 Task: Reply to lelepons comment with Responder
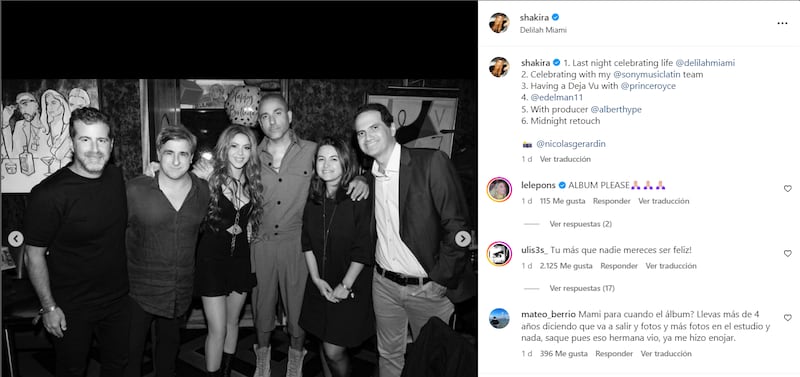tap(612, 201)
